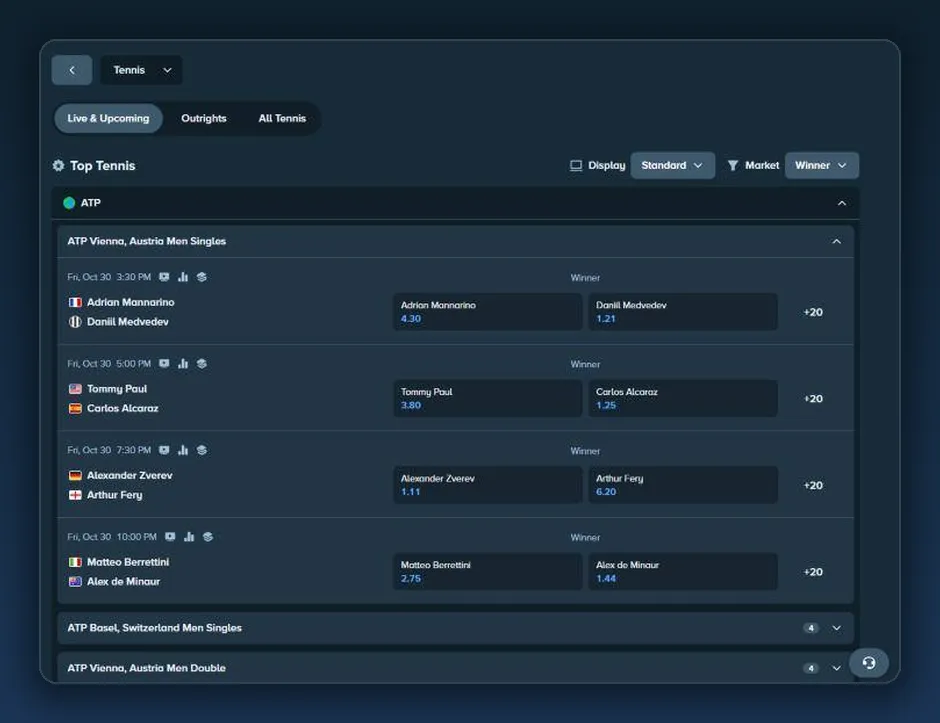Screen dimensions: 940x723
Task: Click the Fri, Oct 30 10:00 PM match time
Action: click(x=112, y=537)
